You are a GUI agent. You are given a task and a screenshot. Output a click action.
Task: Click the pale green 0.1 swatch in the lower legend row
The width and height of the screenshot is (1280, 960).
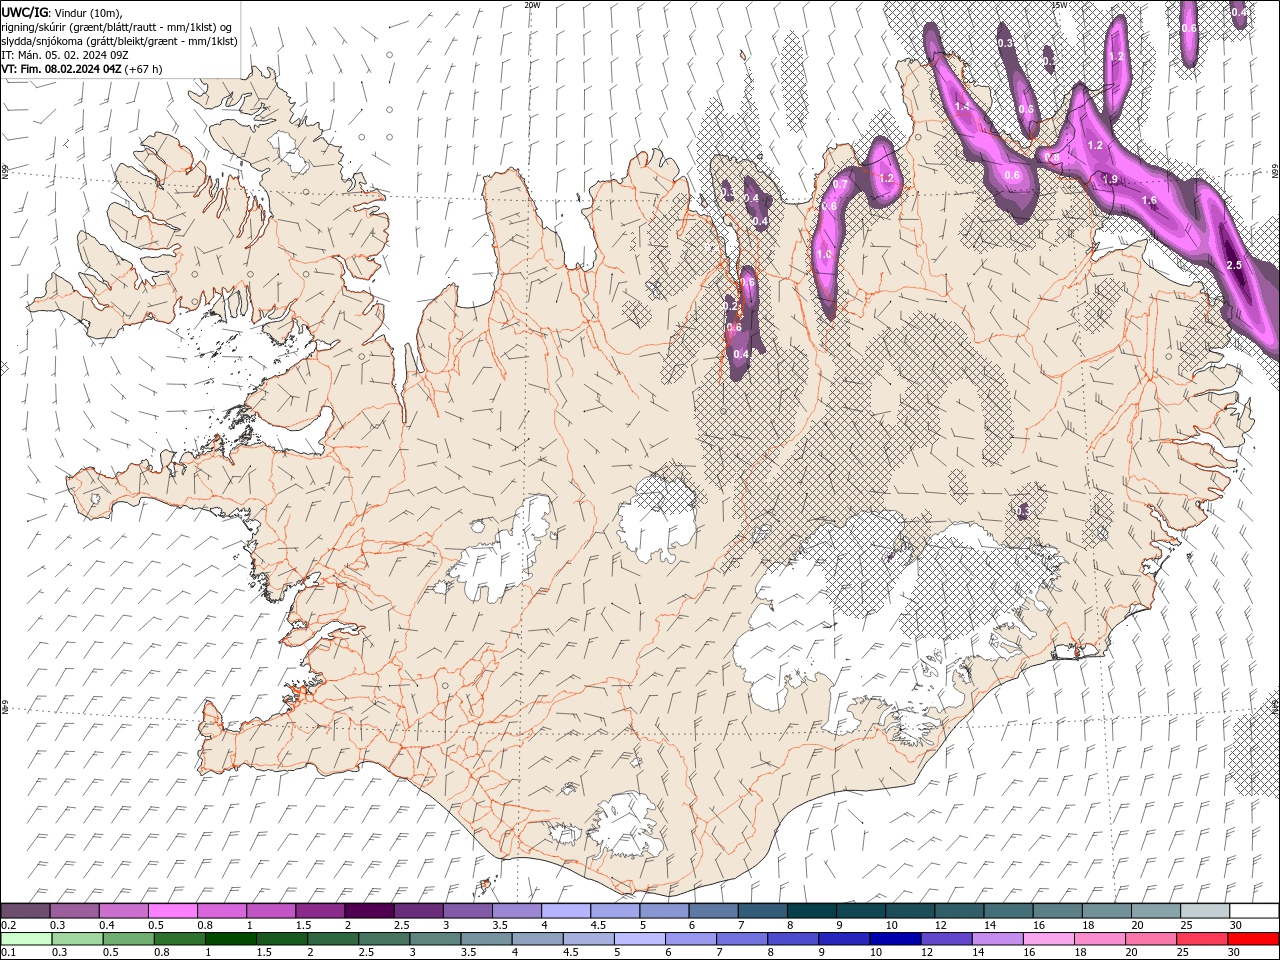click(x=25, y=939)
